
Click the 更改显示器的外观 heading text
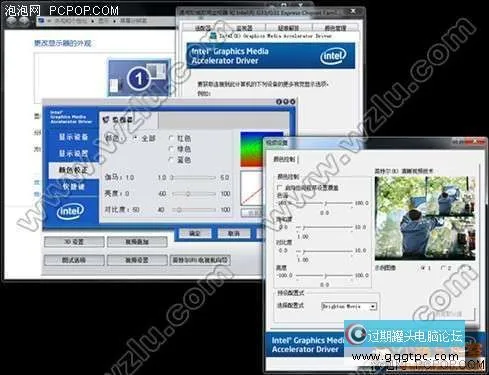tap(62, 43)
